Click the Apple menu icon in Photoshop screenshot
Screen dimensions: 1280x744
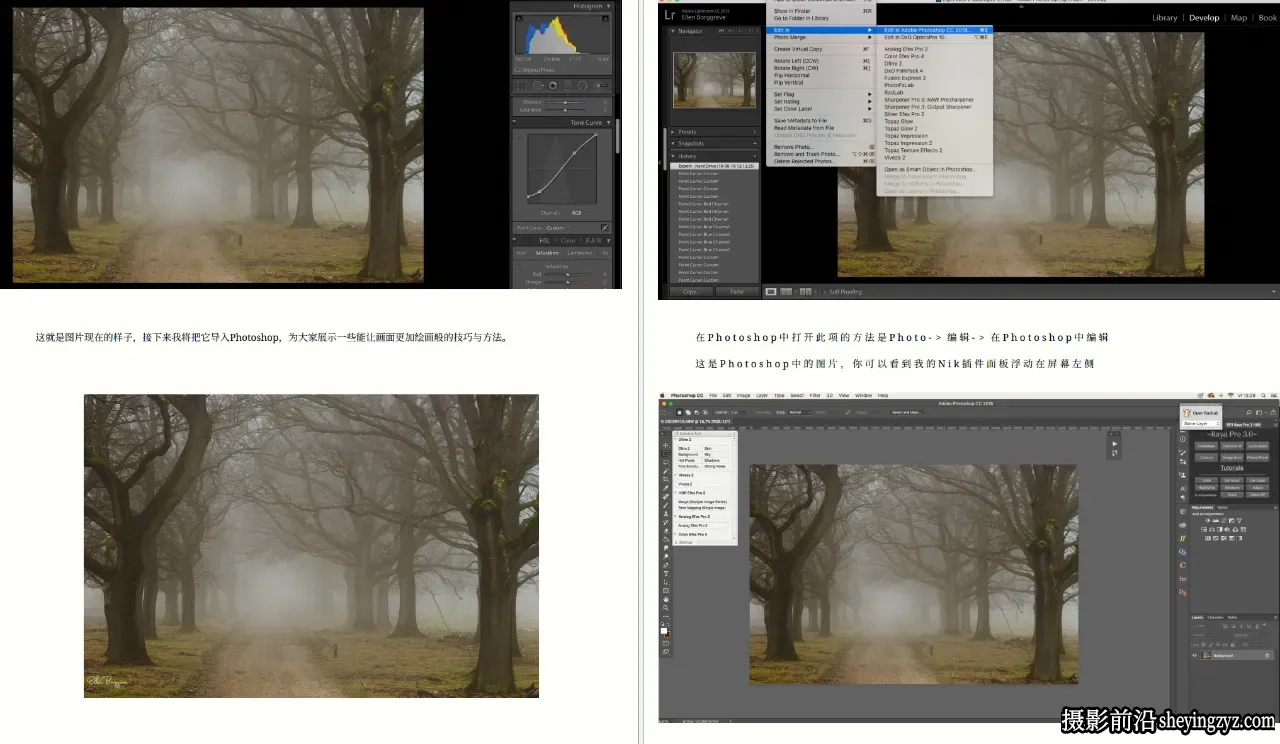[662, 395]
